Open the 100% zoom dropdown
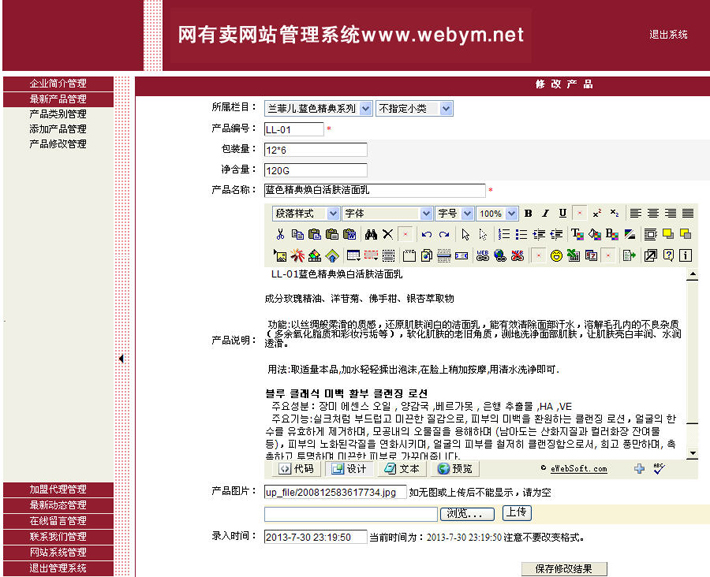 (497, 213)
